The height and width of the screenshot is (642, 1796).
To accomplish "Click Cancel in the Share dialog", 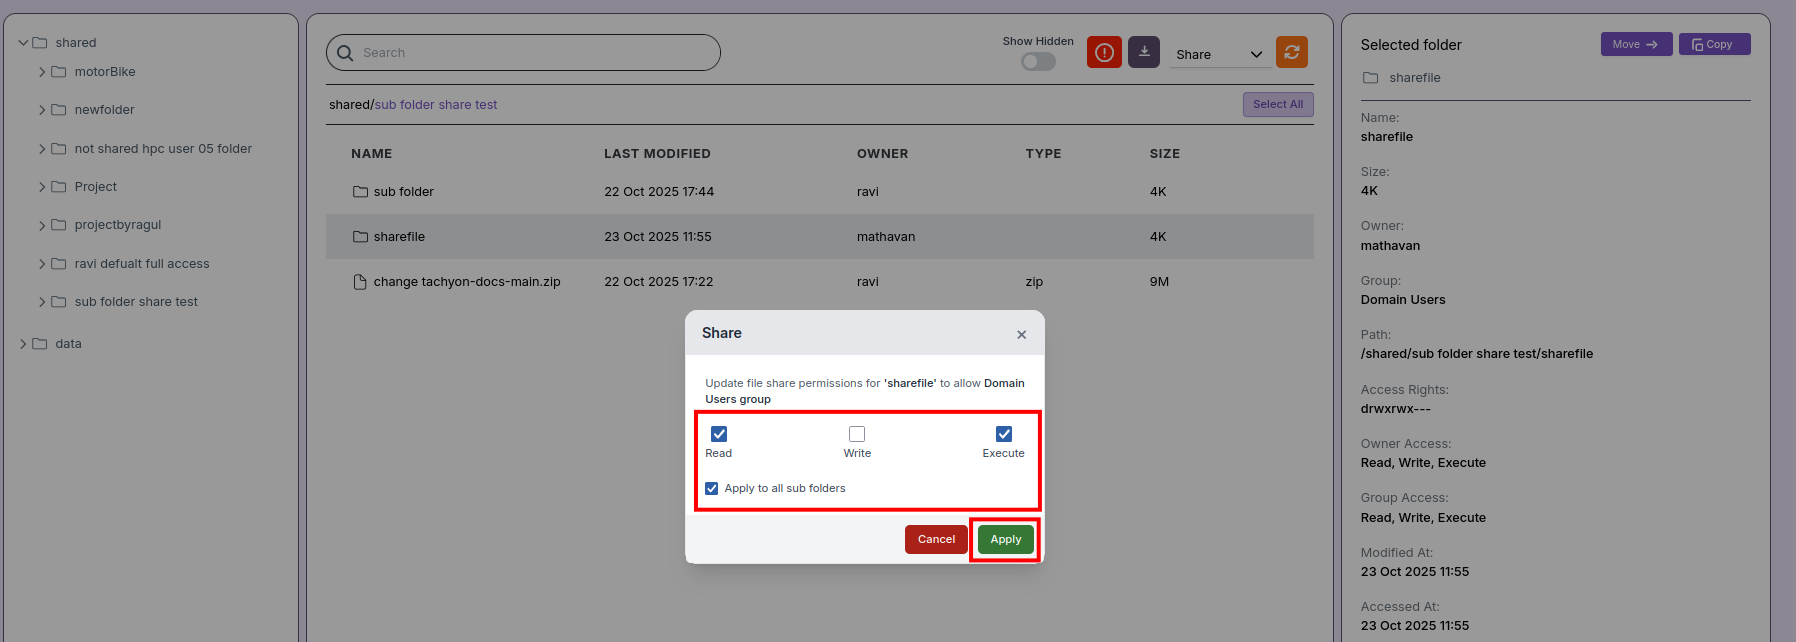I will (x=936, y=539).
